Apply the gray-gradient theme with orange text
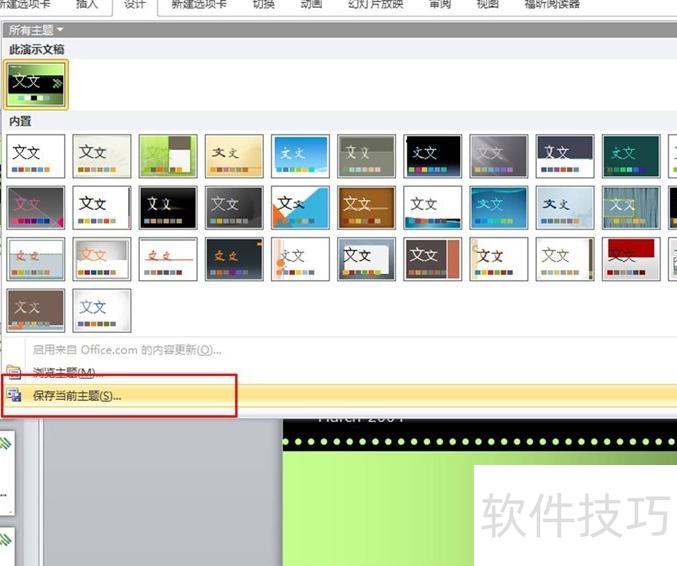This screenshot has height=566, width=677. [102, 259]
